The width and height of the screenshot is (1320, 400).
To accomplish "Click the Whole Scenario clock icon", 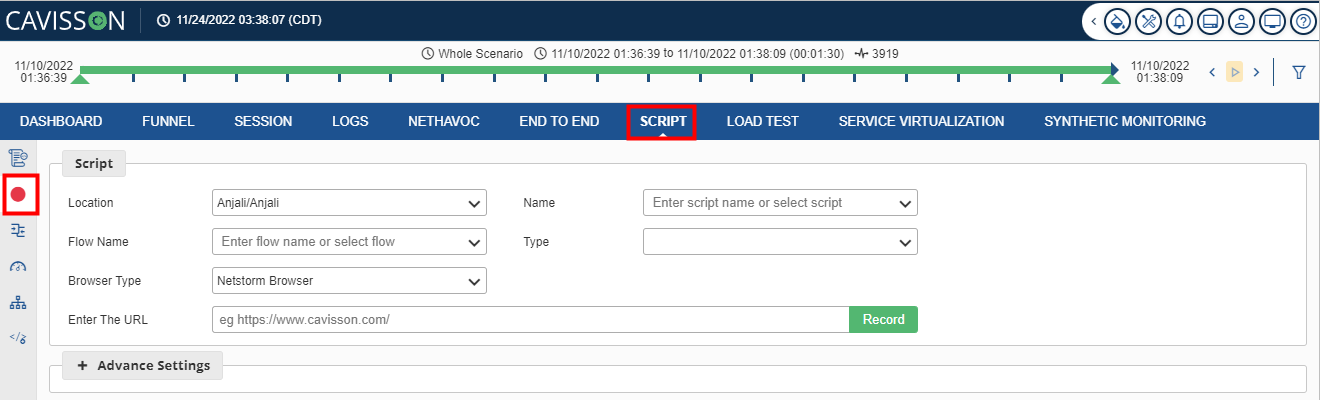I will 428,53.
